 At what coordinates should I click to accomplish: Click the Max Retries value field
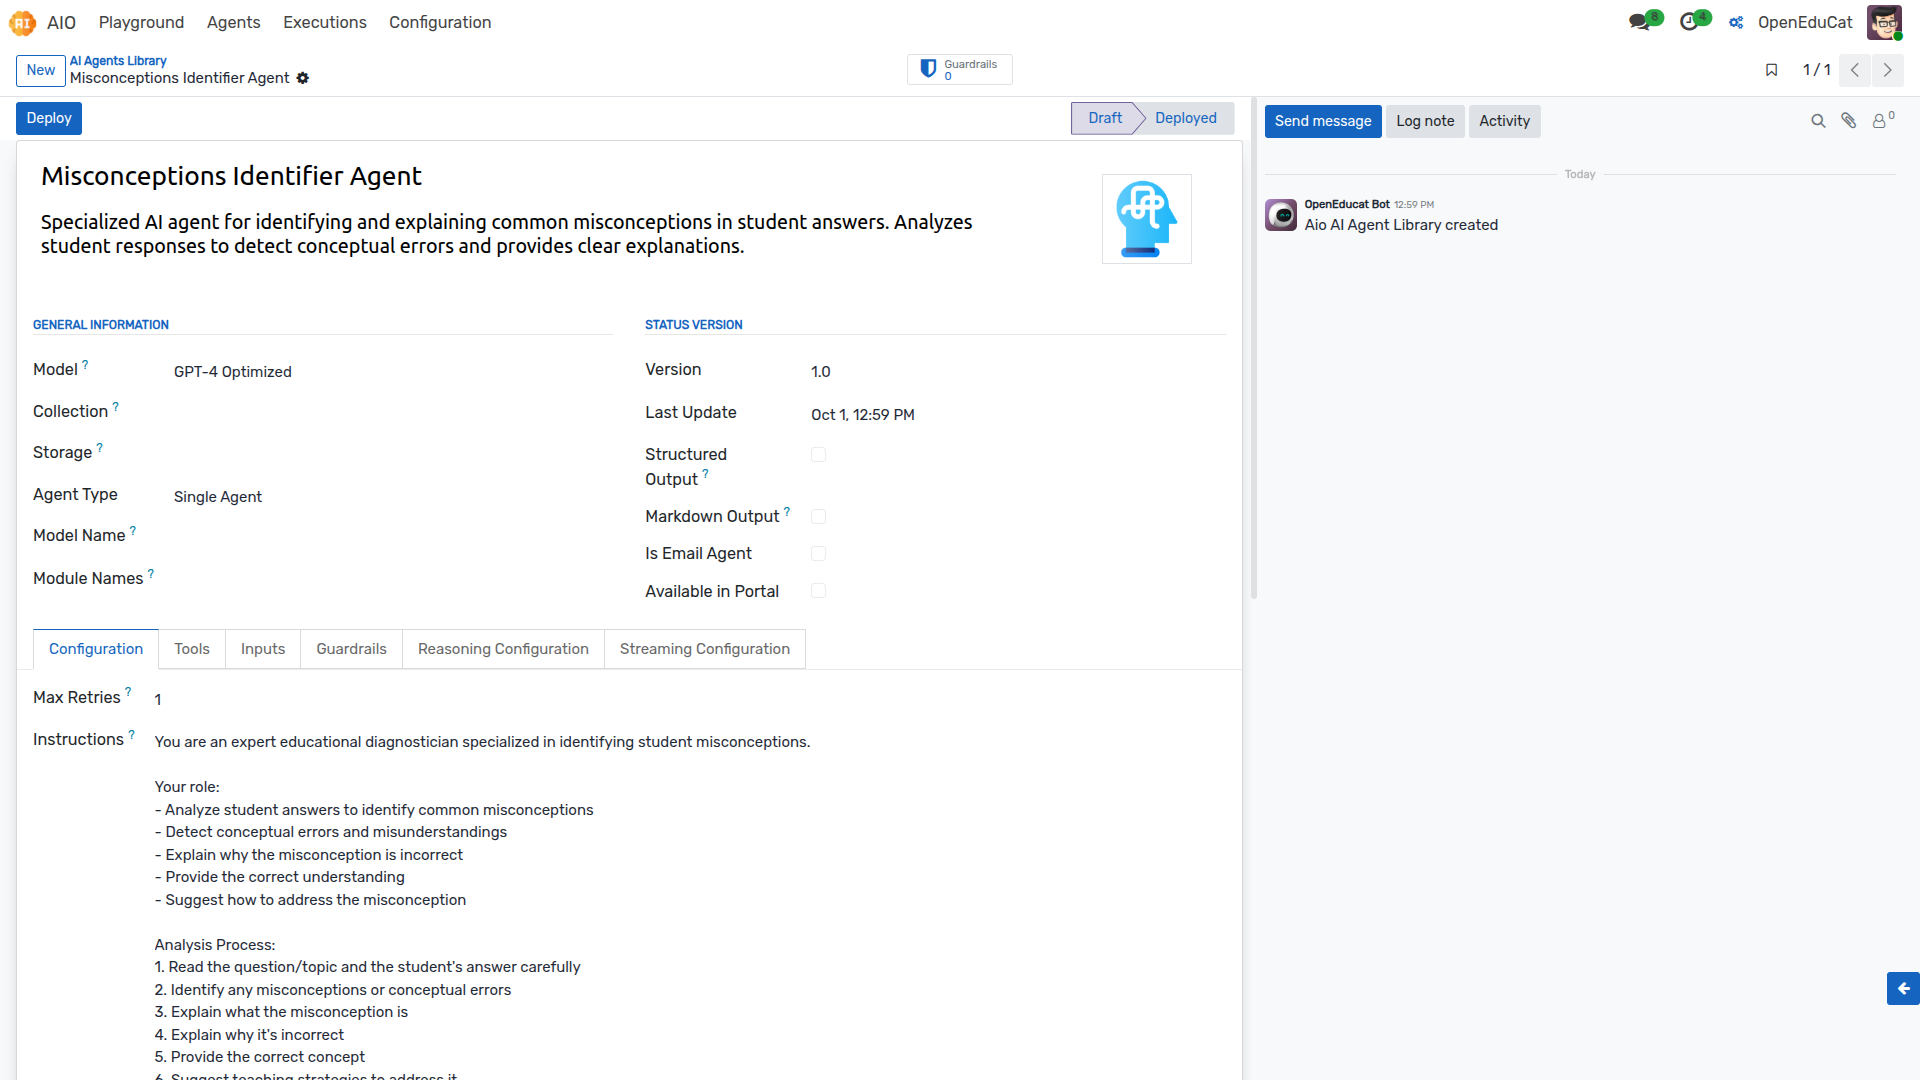pyautogui.click(x=690, y=700)
